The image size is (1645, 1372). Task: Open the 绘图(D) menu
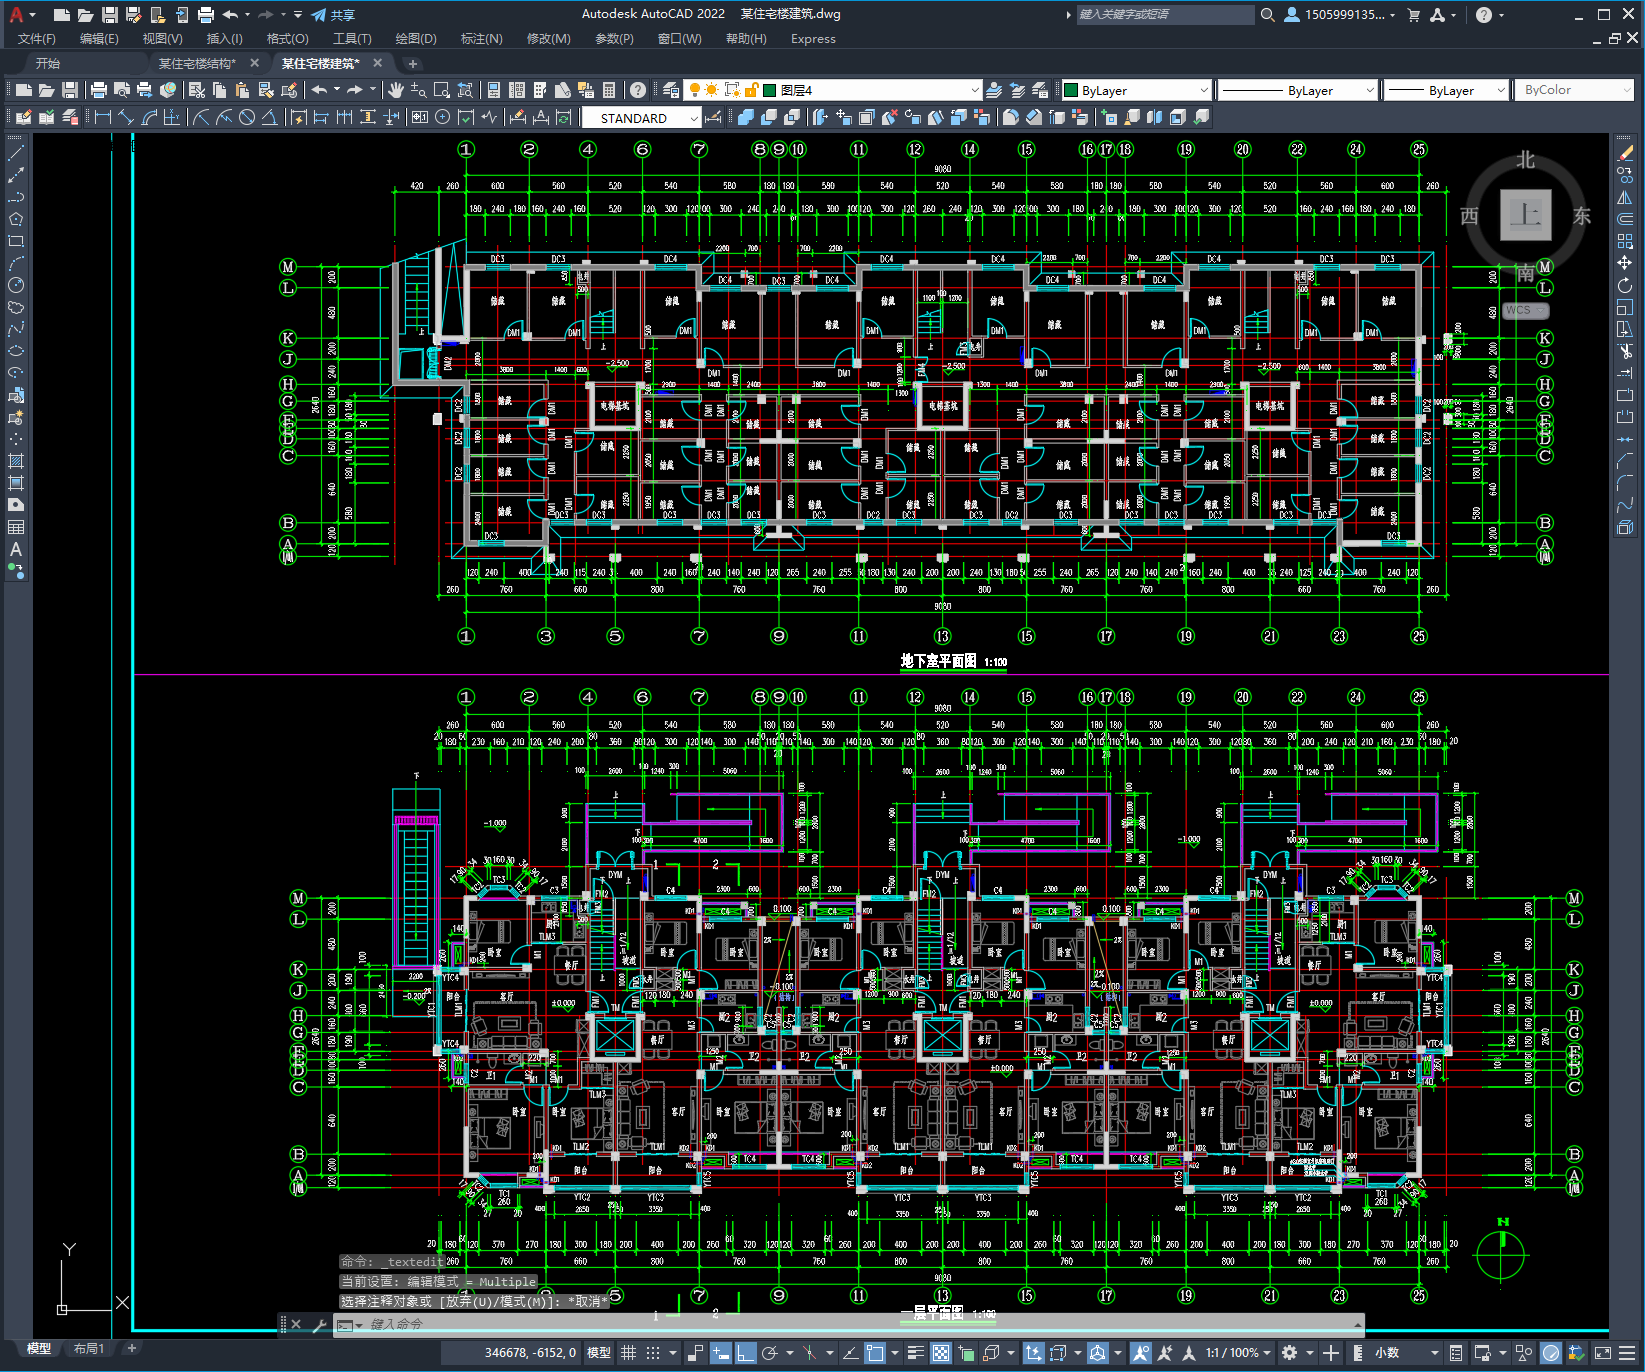pyautogui.click(x=416, y=39)
